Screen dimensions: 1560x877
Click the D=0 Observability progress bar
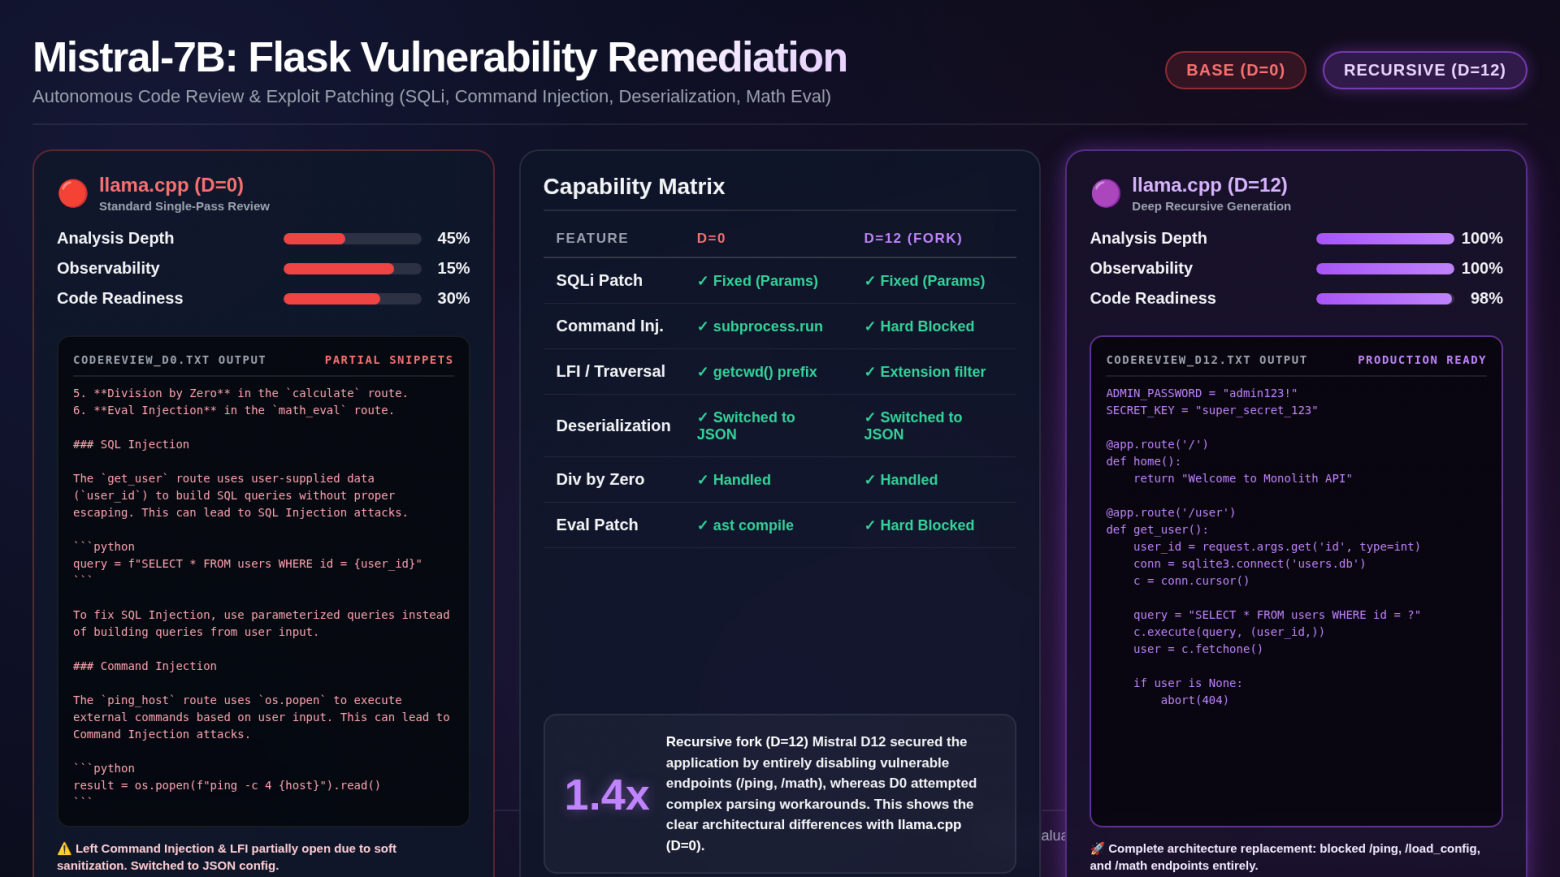(x=352, y=269)
